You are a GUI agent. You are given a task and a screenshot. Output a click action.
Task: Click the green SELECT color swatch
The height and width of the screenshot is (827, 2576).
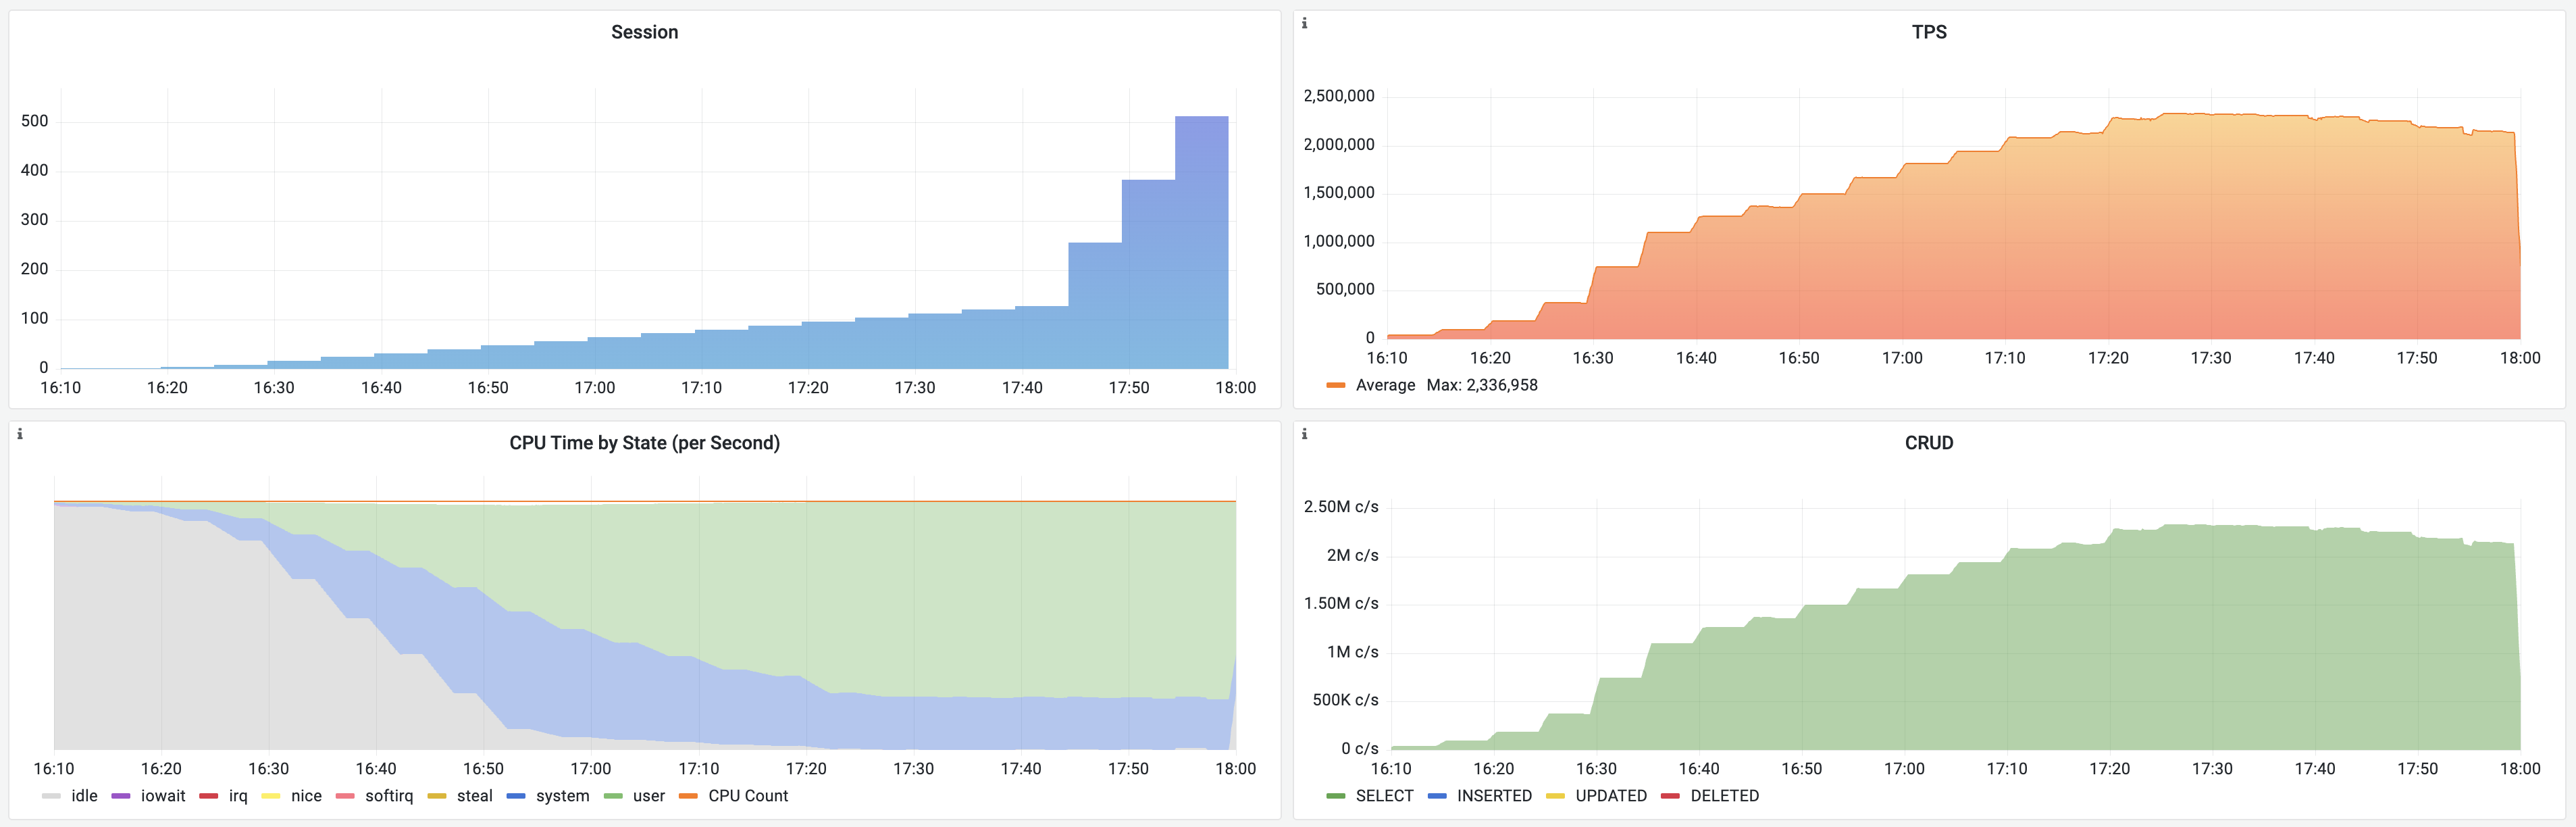[1335, 796]
